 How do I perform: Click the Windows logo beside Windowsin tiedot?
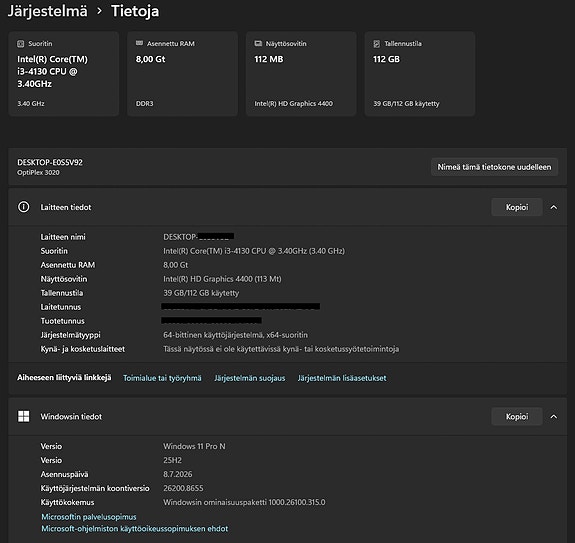pos(24,417)
